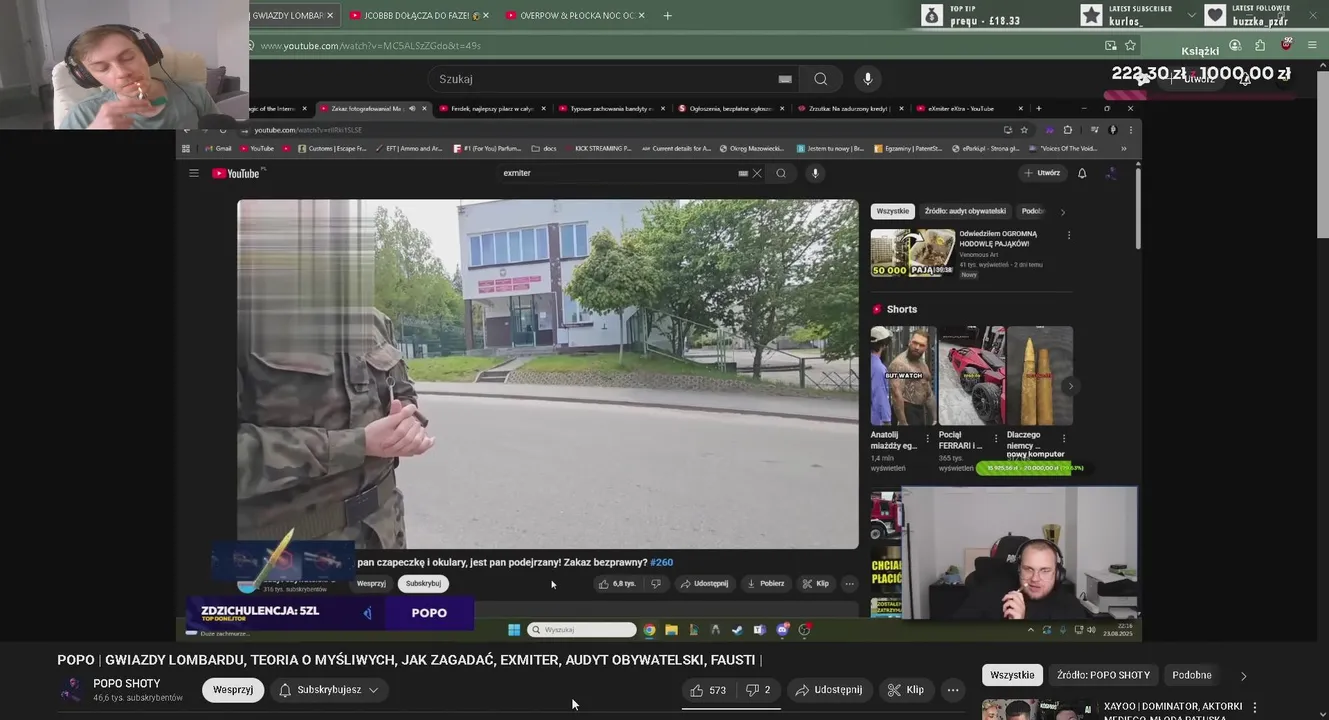Switch to the OVERPOW & PŁOCKA NOC tab
The height and width of the screenshot is (720, 1329).
point(575,15)
